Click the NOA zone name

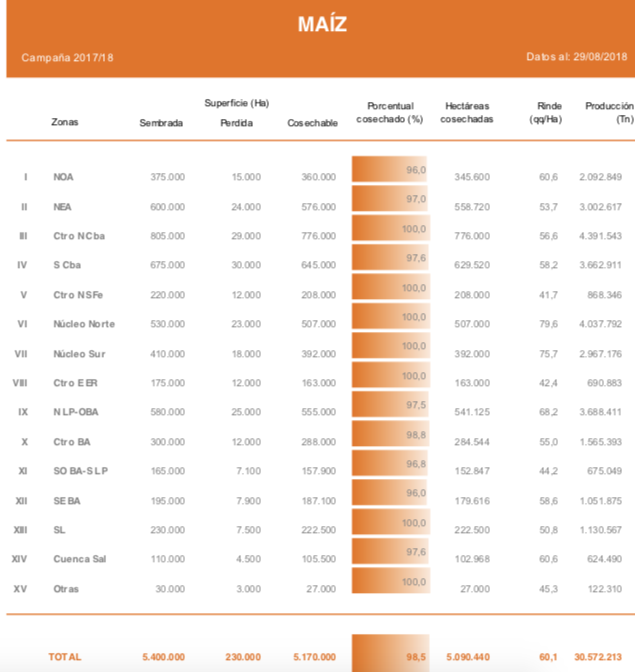tap(63, 177)
